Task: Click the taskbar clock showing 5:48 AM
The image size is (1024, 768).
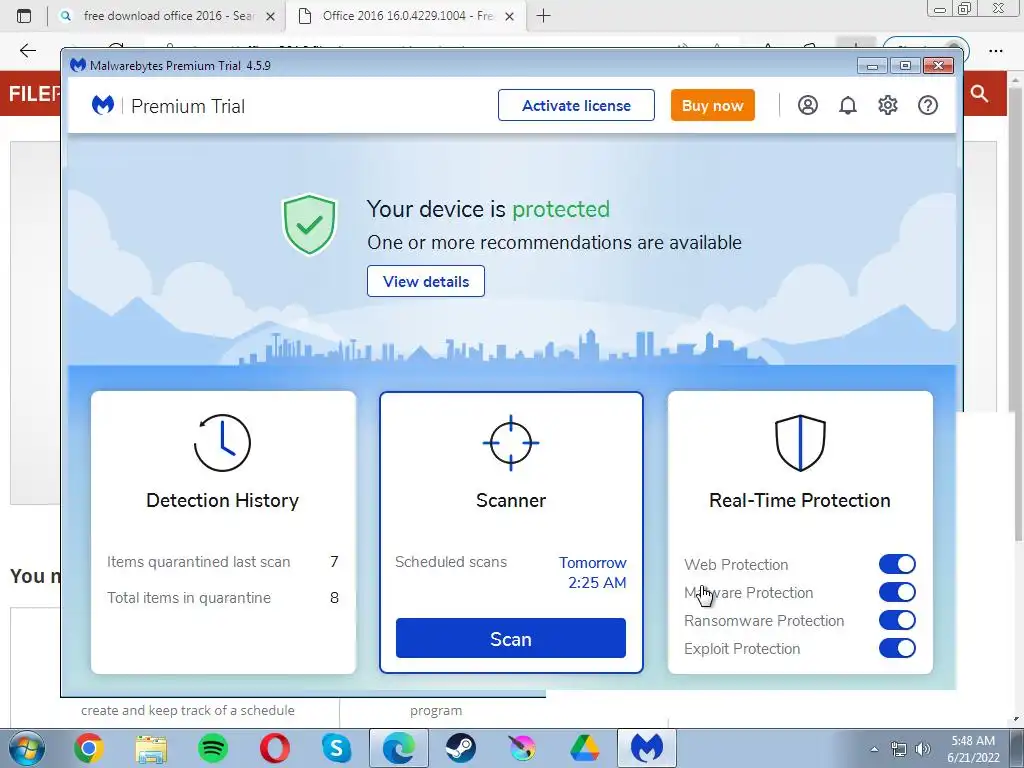Action: [973, 749]
